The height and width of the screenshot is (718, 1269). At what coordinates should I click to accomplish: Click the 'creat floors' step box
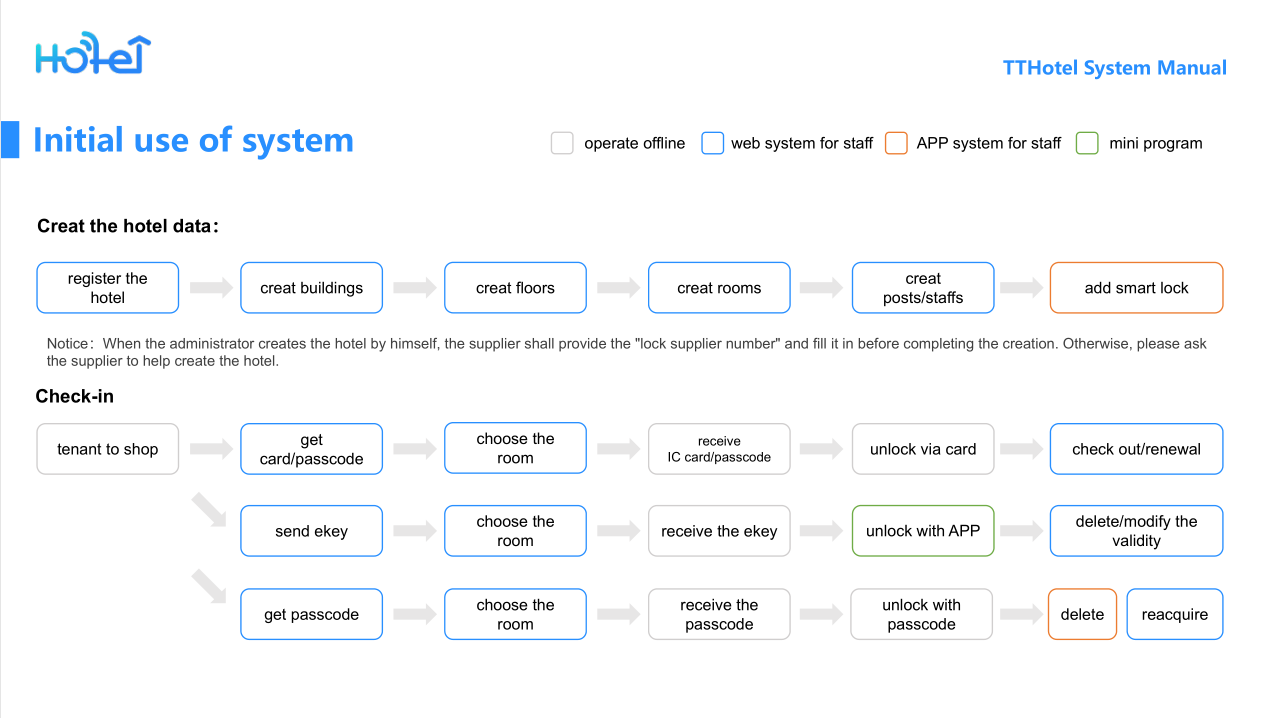(x=515, y=288)
